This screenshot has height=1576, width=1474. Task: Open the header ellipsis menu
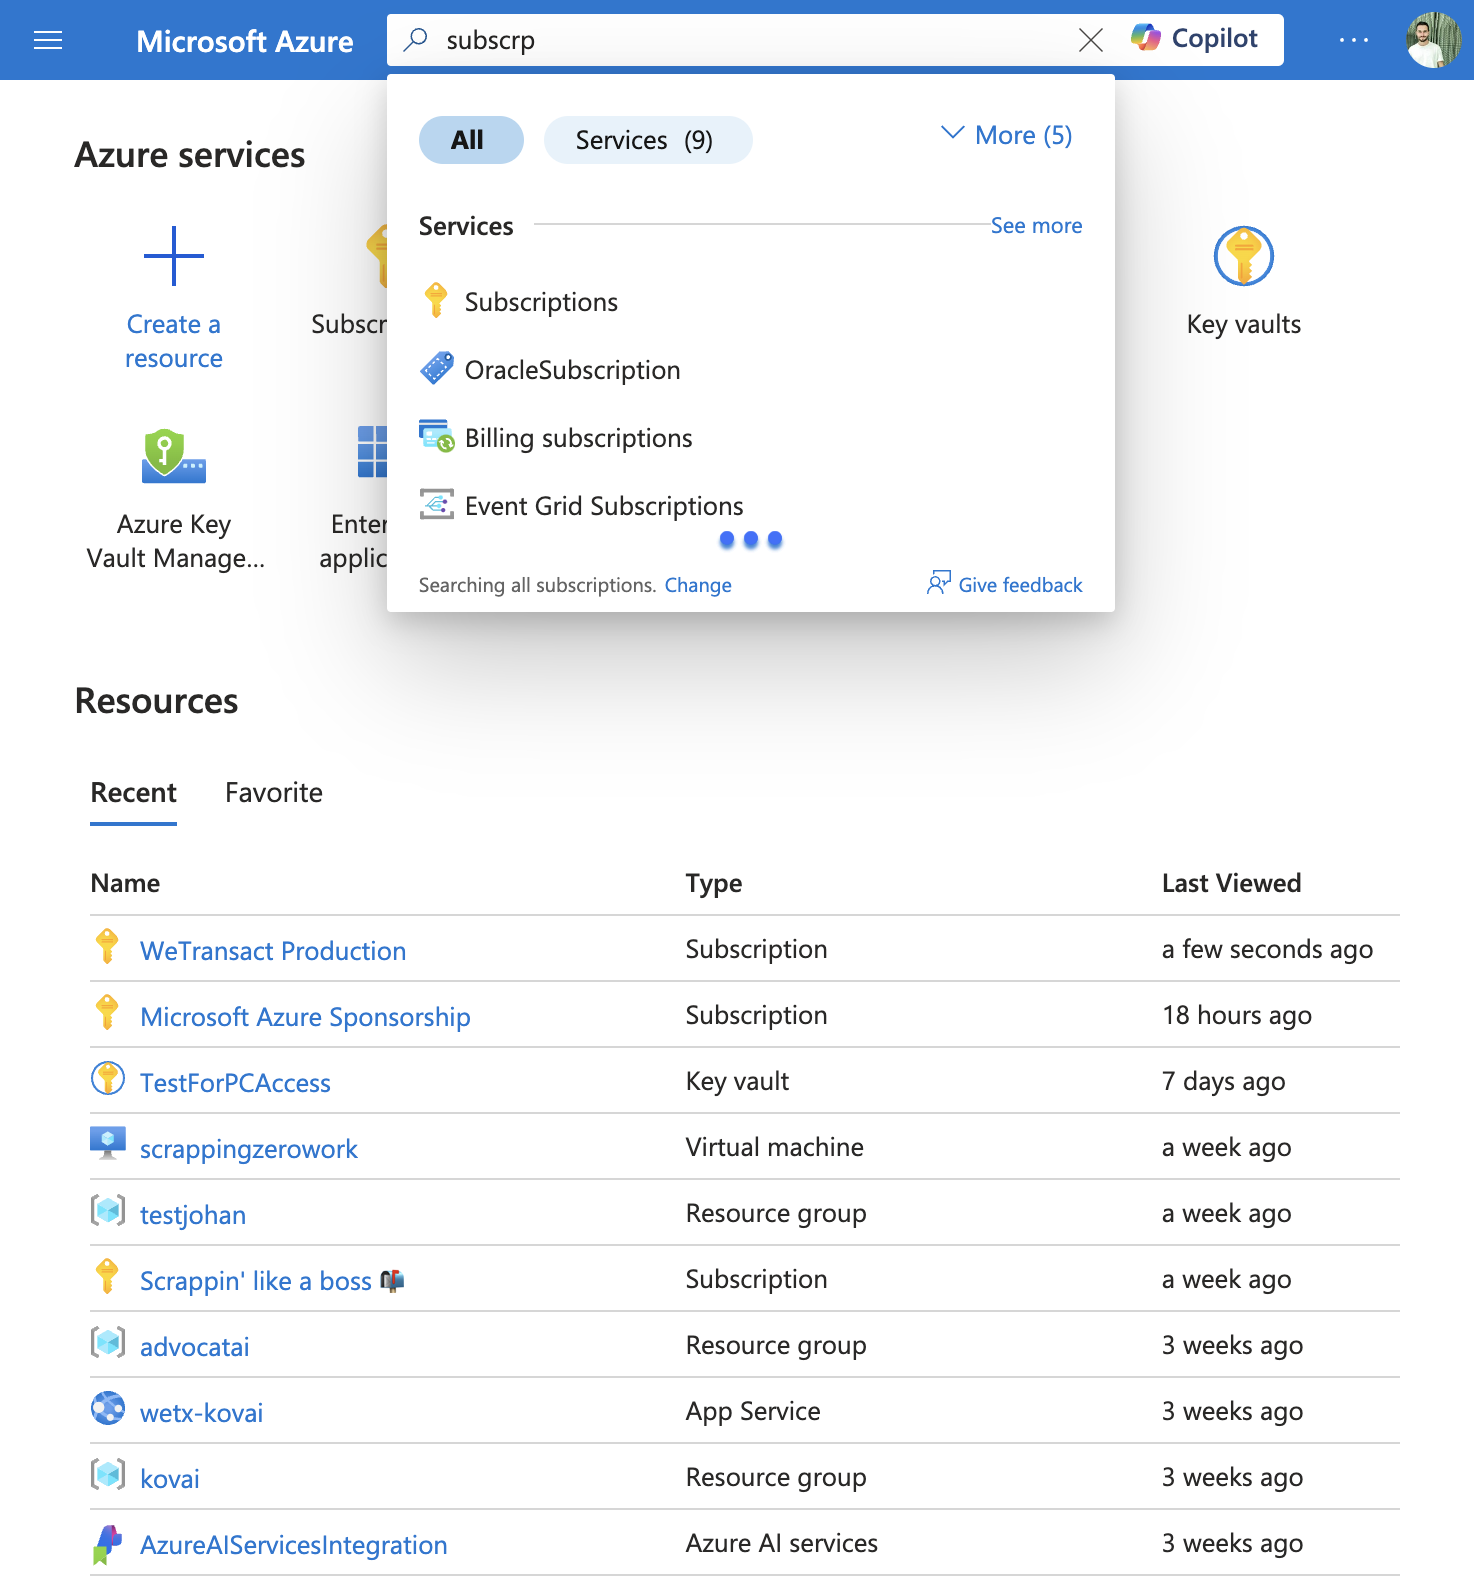click(x=1353, y=40)
